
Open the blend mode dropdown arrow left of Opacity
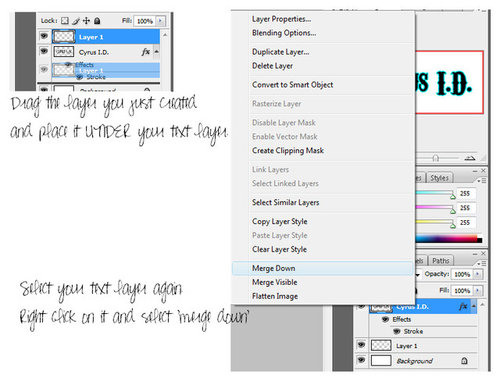click(417, 275)
